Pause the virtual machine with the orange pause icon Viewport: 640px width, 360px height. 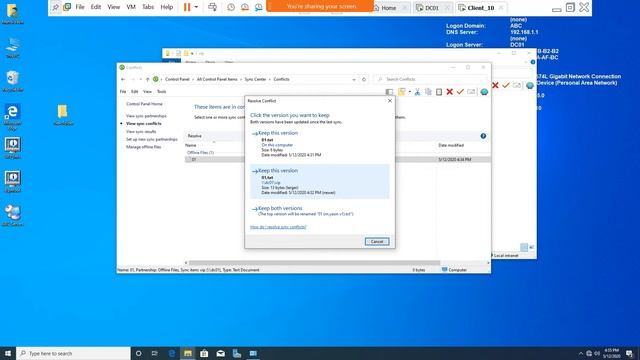[187, 7]
